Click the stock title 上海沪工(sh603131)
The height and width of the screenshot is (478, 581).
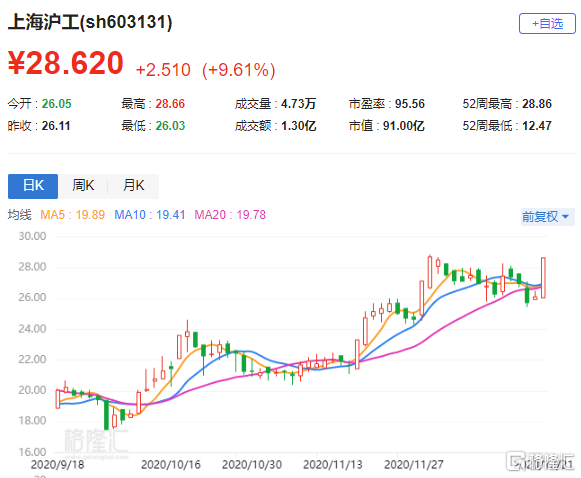click(x=90, y=22)
